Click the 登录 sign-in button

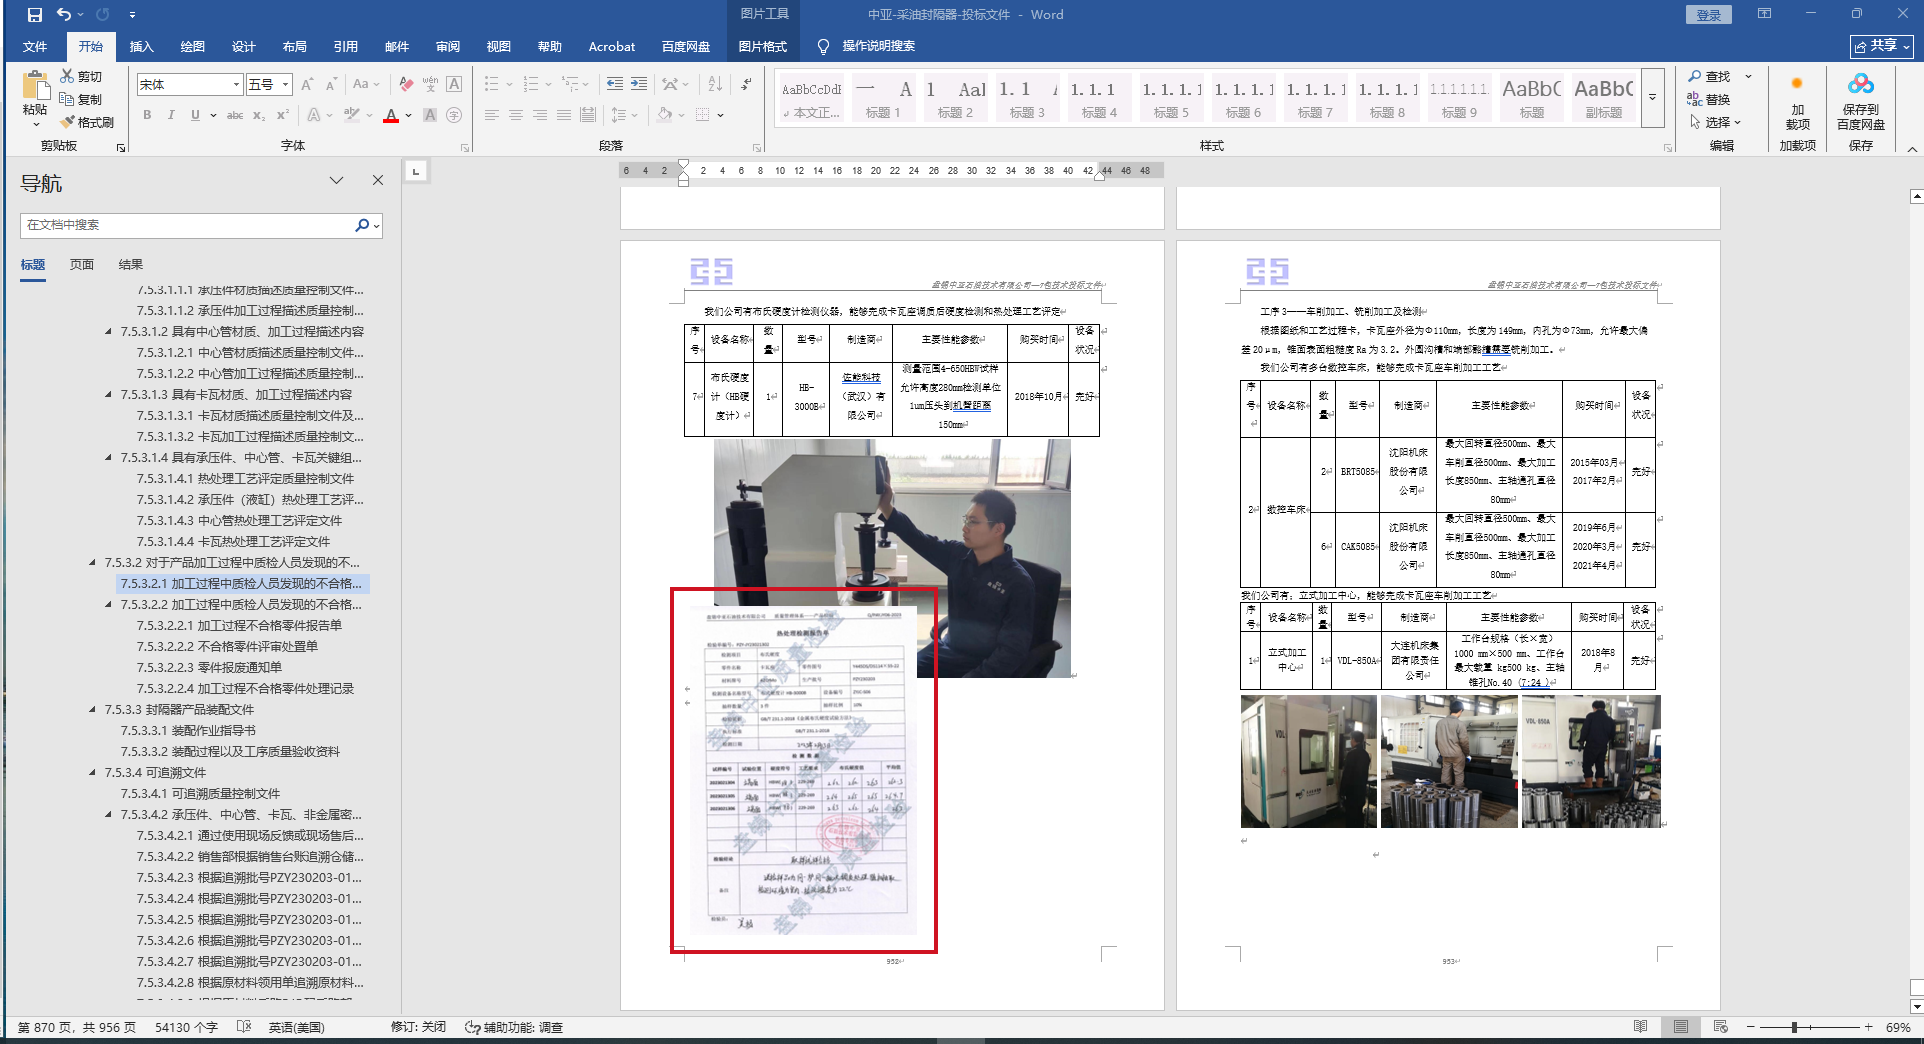pyautogui.click(x=1709, y=15)
